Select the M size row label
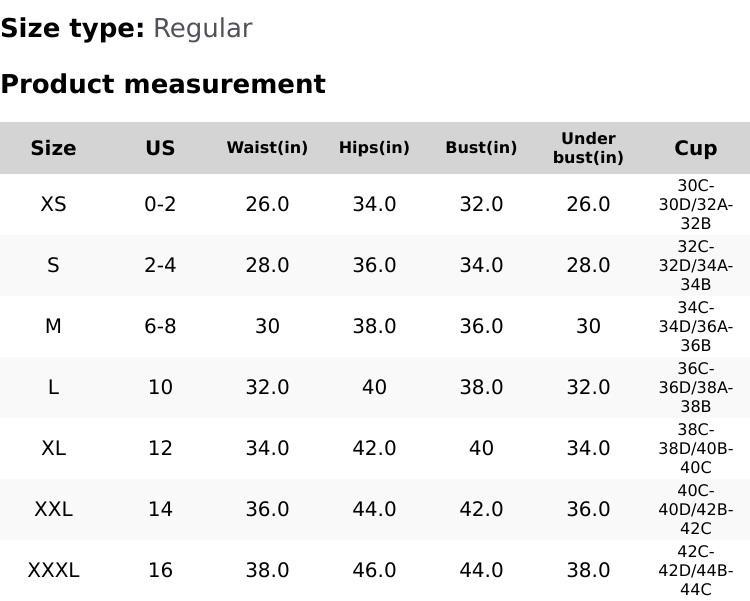Image resolution: width=750 pixels, height=601 pixels. [x=53, y=326]
